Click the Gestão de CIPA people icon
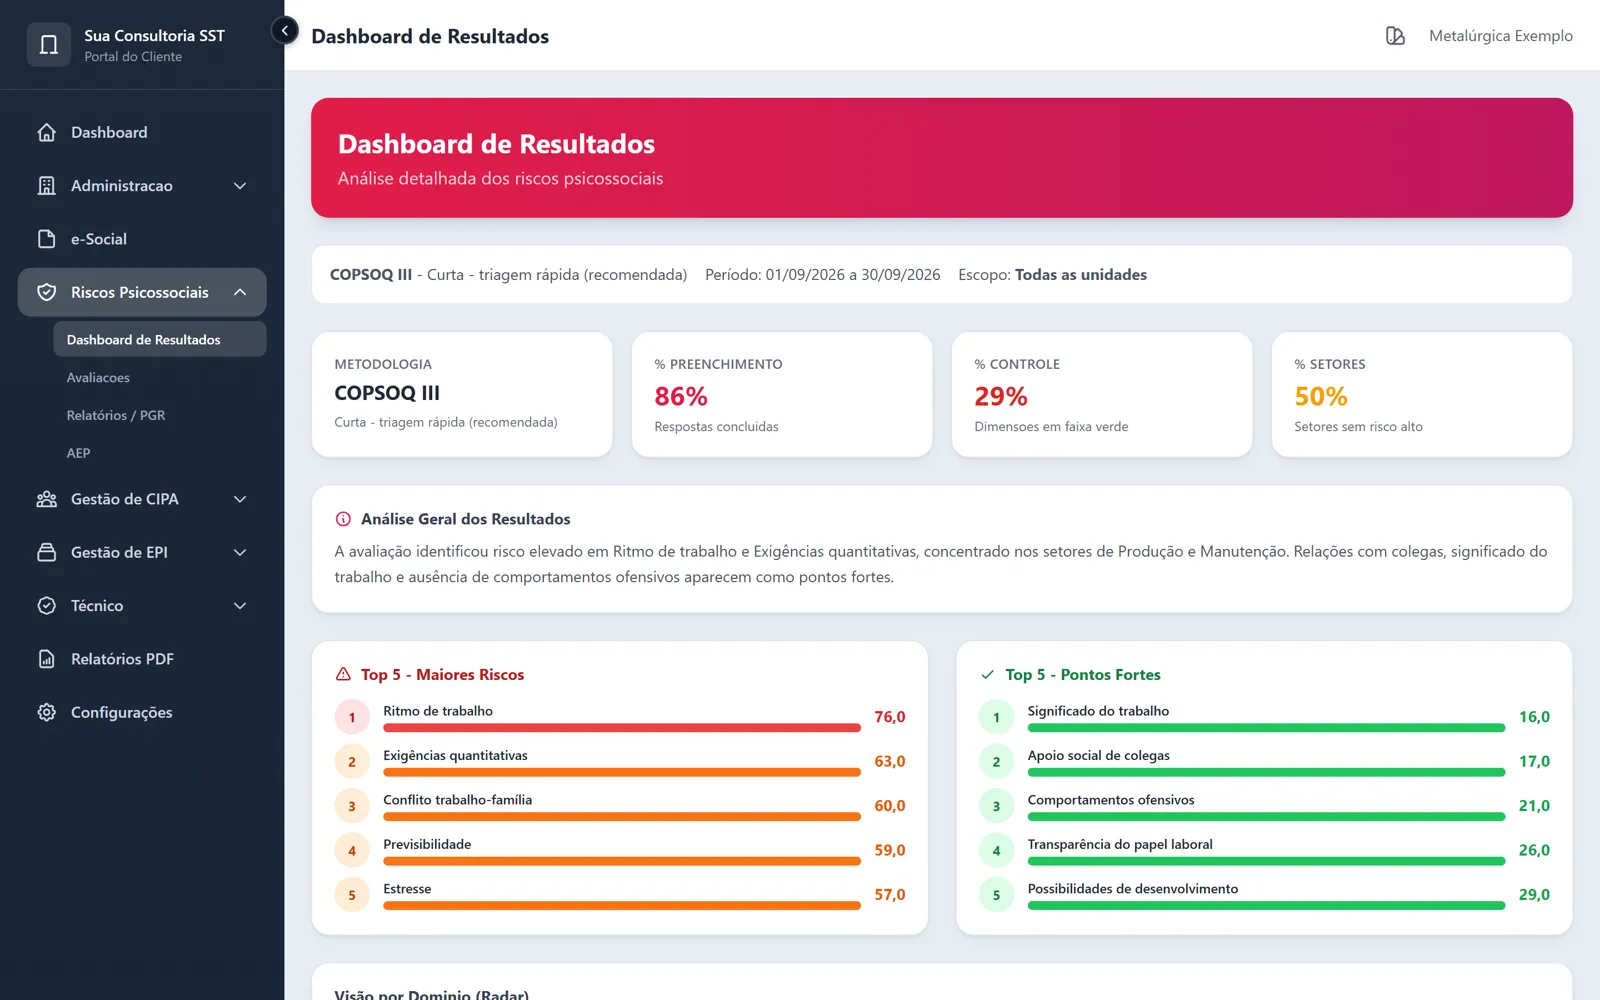 [x=46, y=499]
